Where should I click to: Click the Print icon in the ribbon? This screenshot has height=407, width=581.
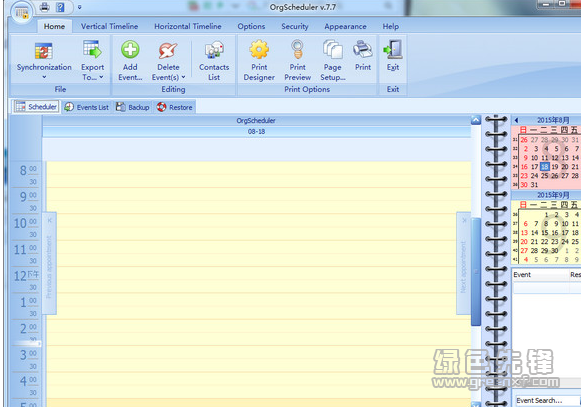363,49
